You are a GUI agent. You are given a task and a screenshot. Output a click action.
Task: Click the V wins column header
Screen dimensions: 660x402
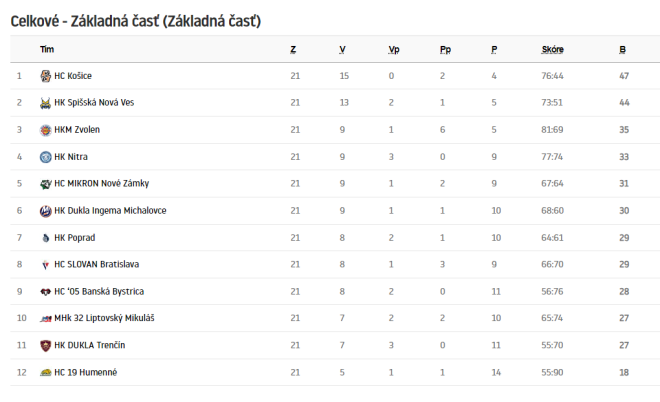[342, 49]
